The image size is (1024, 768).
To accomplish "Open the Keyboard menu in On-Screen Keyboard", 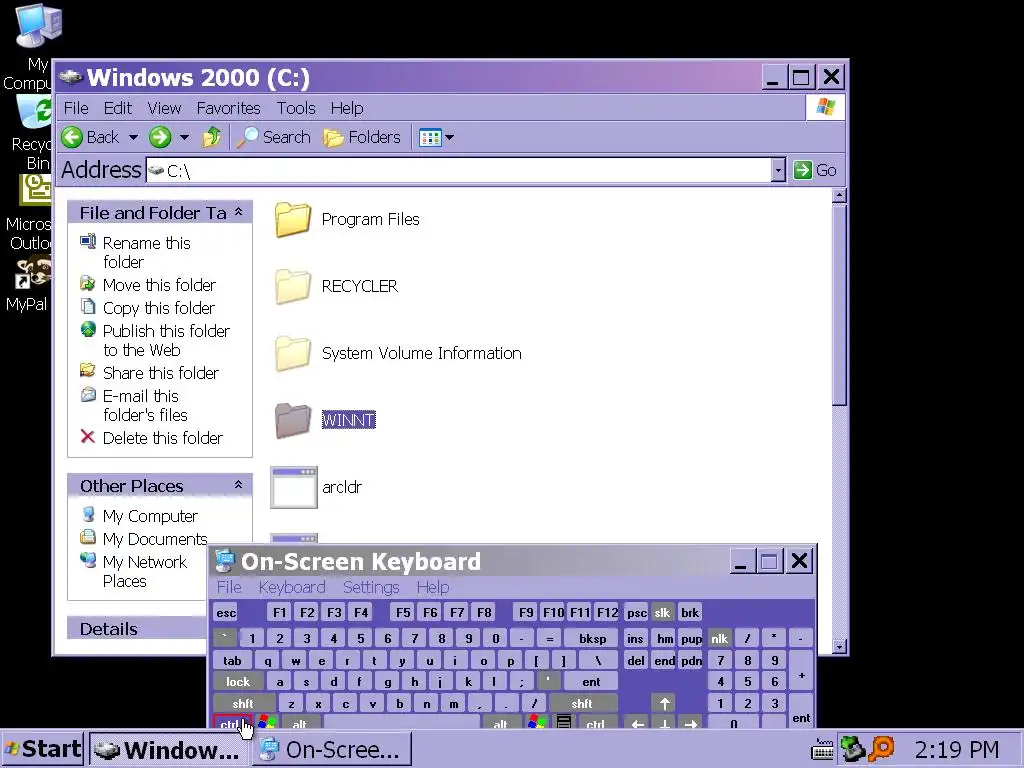I will (x=292, y=587).
